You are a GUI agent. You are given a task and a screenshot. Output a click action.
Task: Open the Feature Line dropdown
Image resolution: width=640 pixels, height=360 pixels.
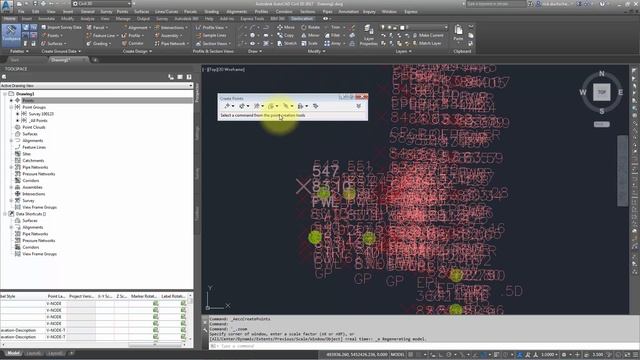click(x=101, y=36)
